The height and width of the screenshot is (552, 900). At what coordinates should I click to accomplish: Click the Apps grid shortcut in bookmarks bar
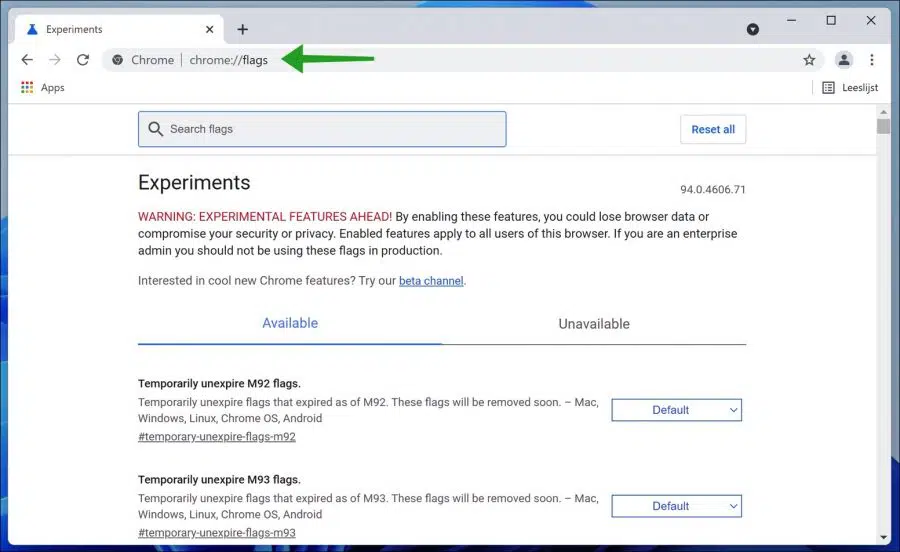[42, 87]
